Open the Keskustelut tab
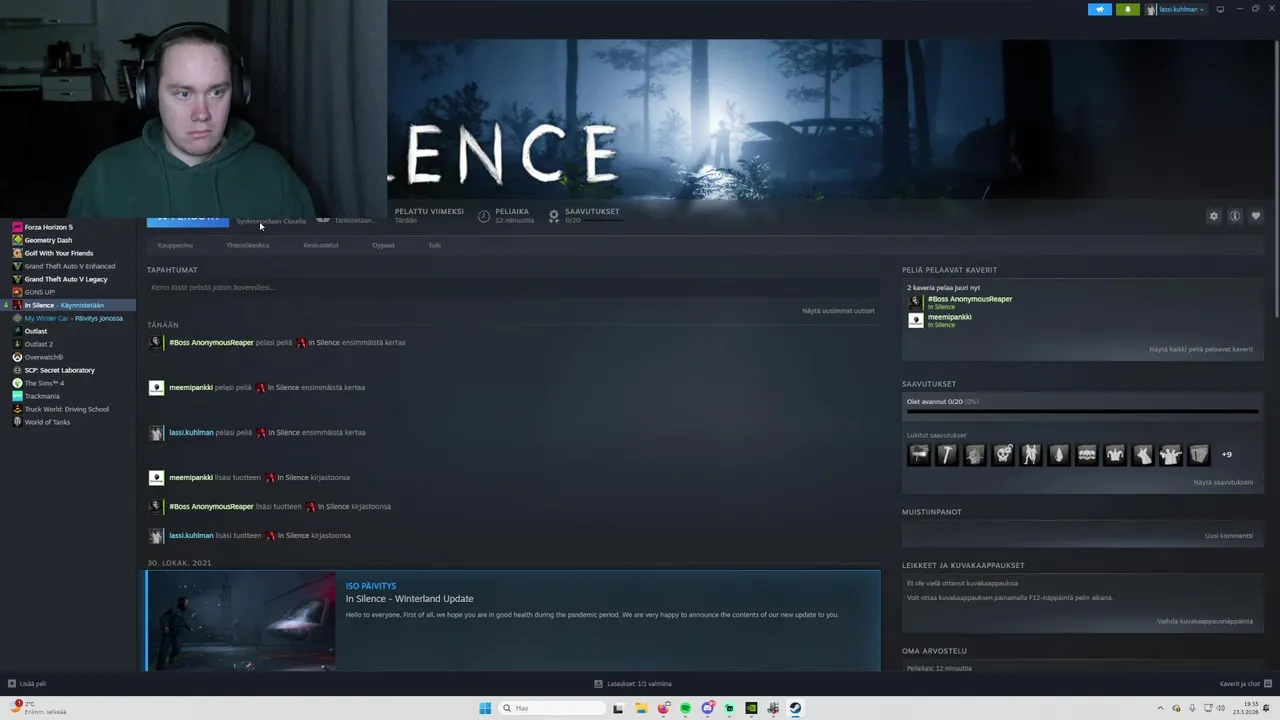 tap(321, 245)
